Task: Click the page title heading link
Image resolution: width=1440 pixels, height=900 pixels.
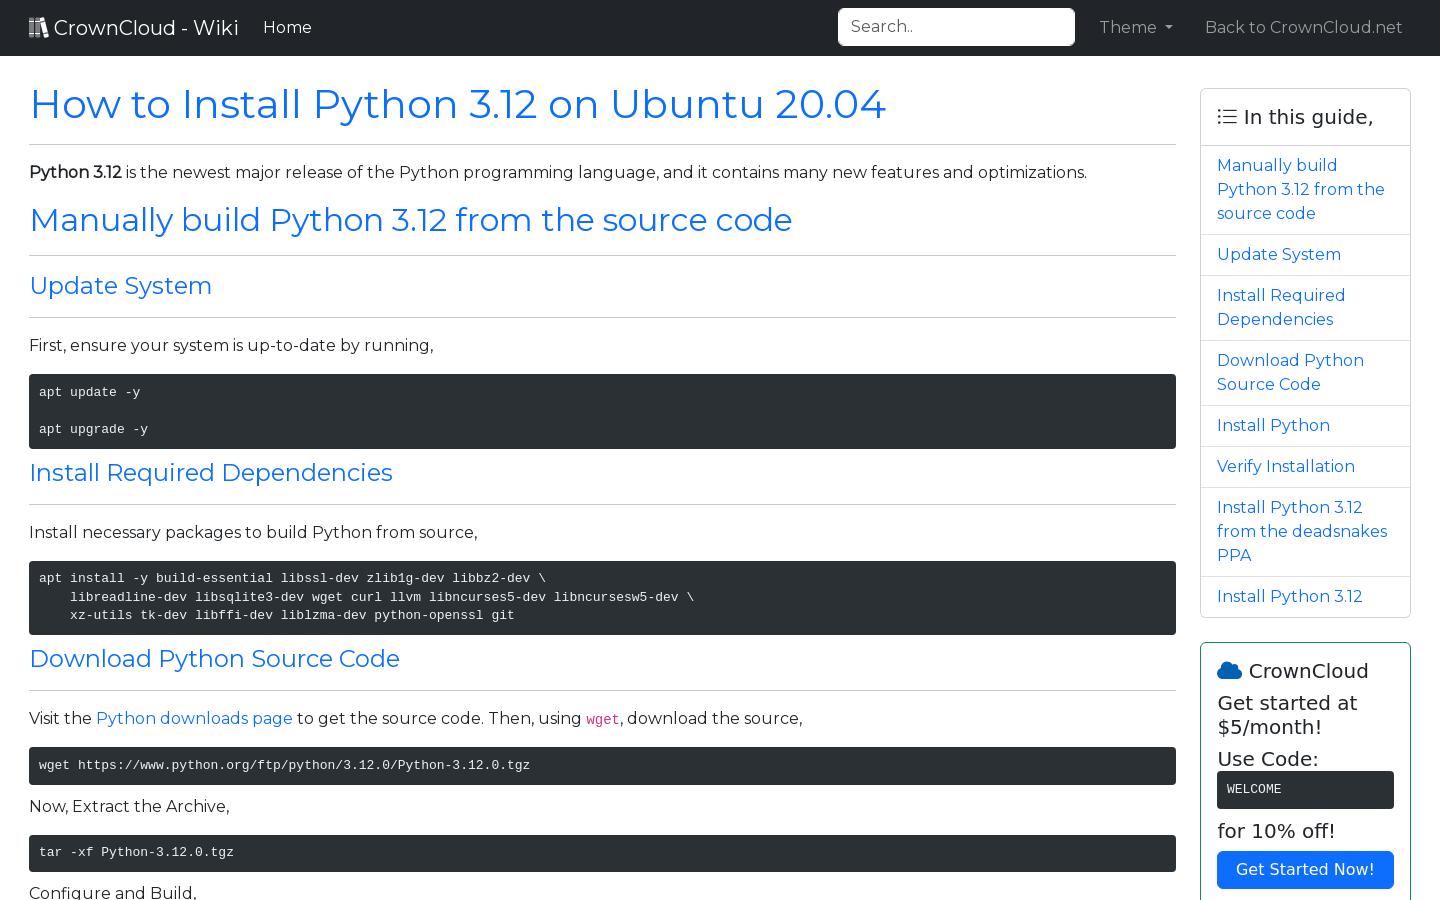Action: (x=457, y=104)
